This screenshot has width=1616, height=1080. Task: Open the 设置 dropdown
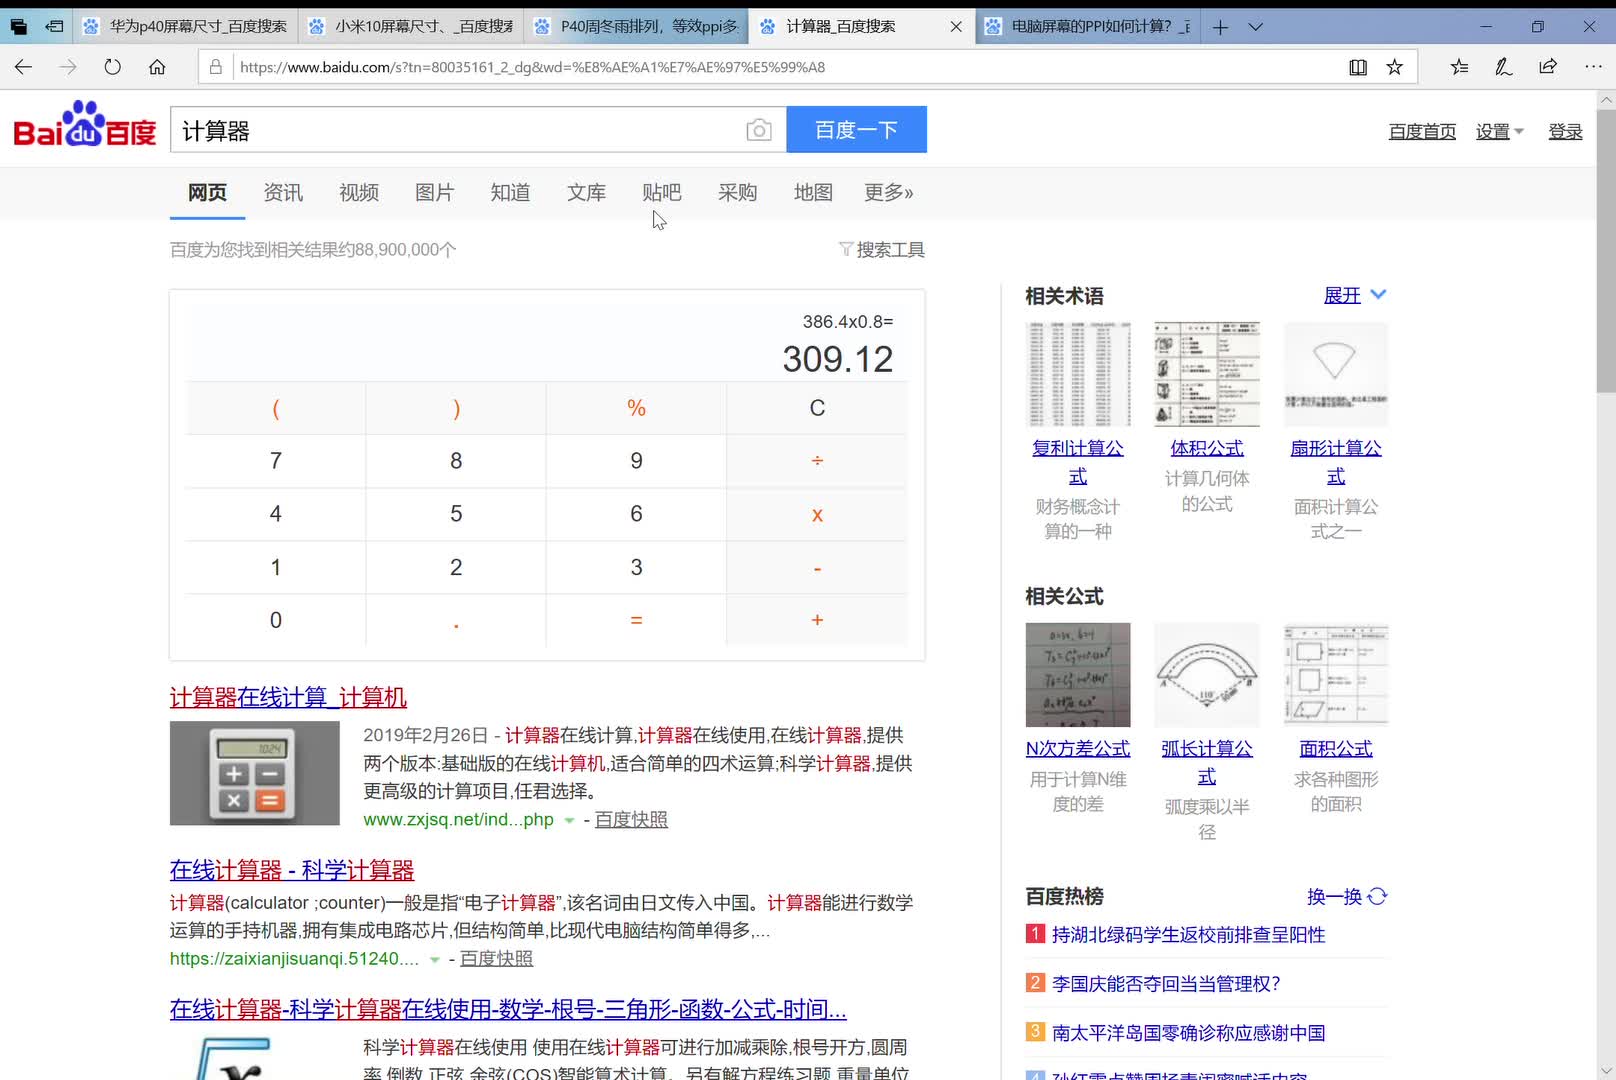[x=1499, y=132]
